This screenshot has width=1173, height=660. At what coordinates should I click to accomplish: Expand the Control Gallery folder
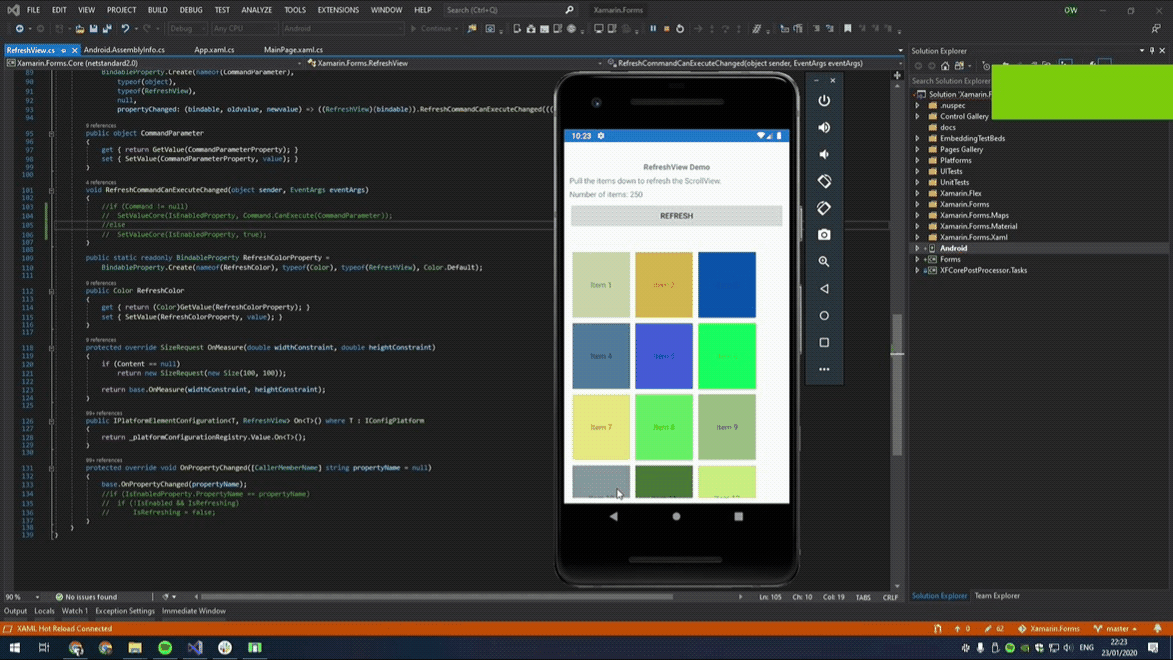[x=918, y=116]
